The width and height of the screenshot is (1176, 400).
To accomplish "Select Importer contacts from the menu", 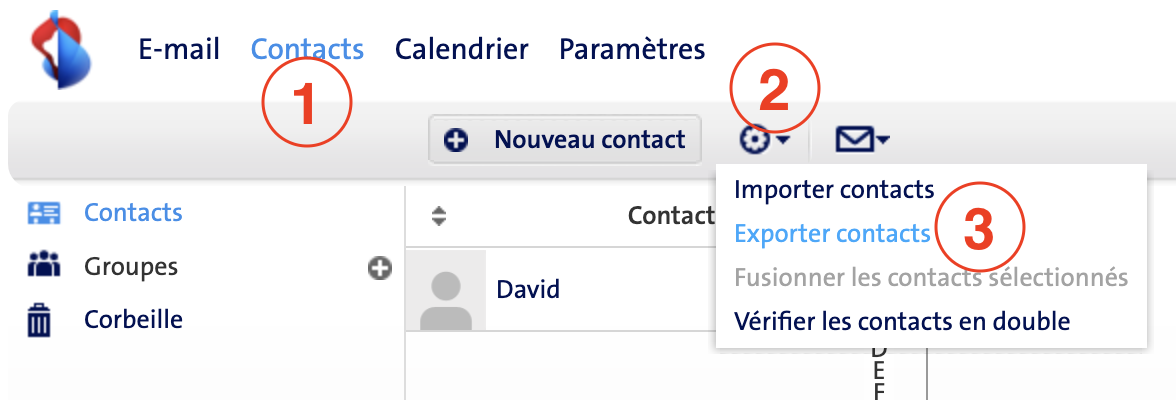I will (834, 190).
